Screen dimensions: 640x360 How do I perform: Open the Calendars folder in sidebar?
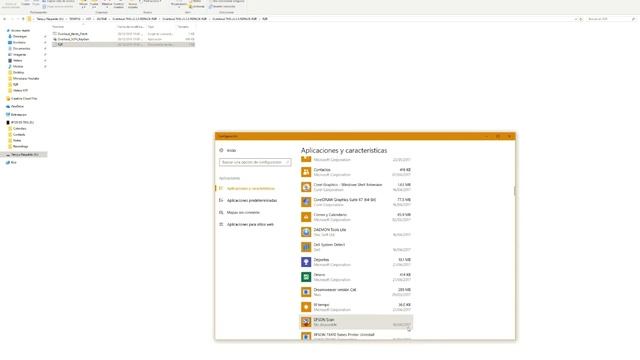[19, 128]
